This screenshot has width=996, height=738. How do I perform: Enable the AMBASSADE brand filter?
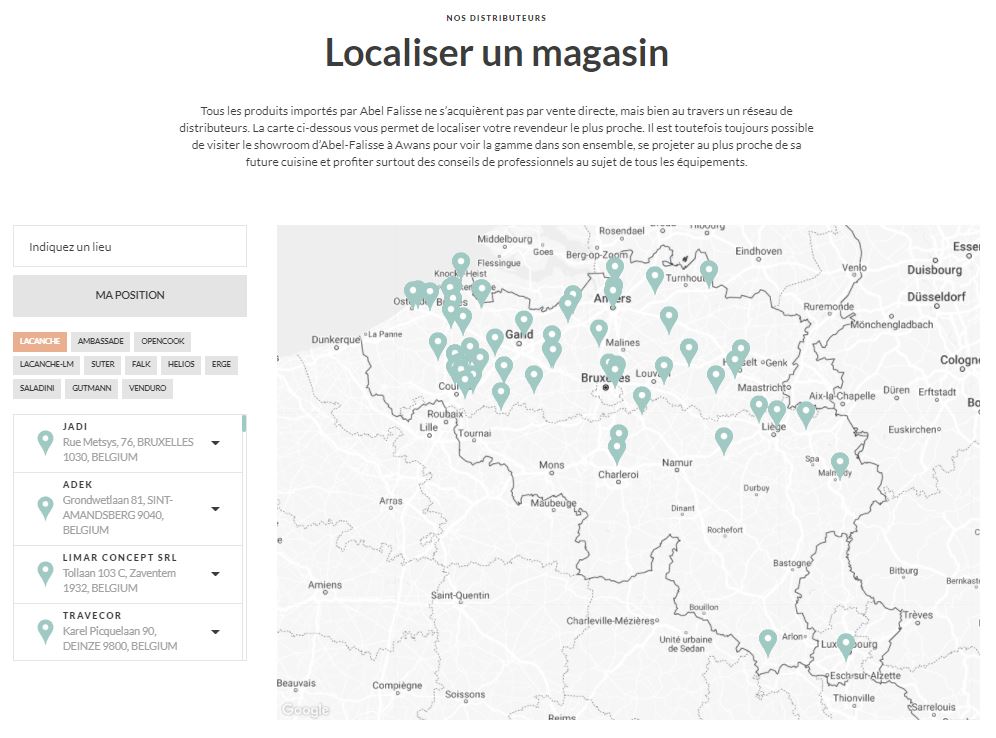click(x=100, y=341)
